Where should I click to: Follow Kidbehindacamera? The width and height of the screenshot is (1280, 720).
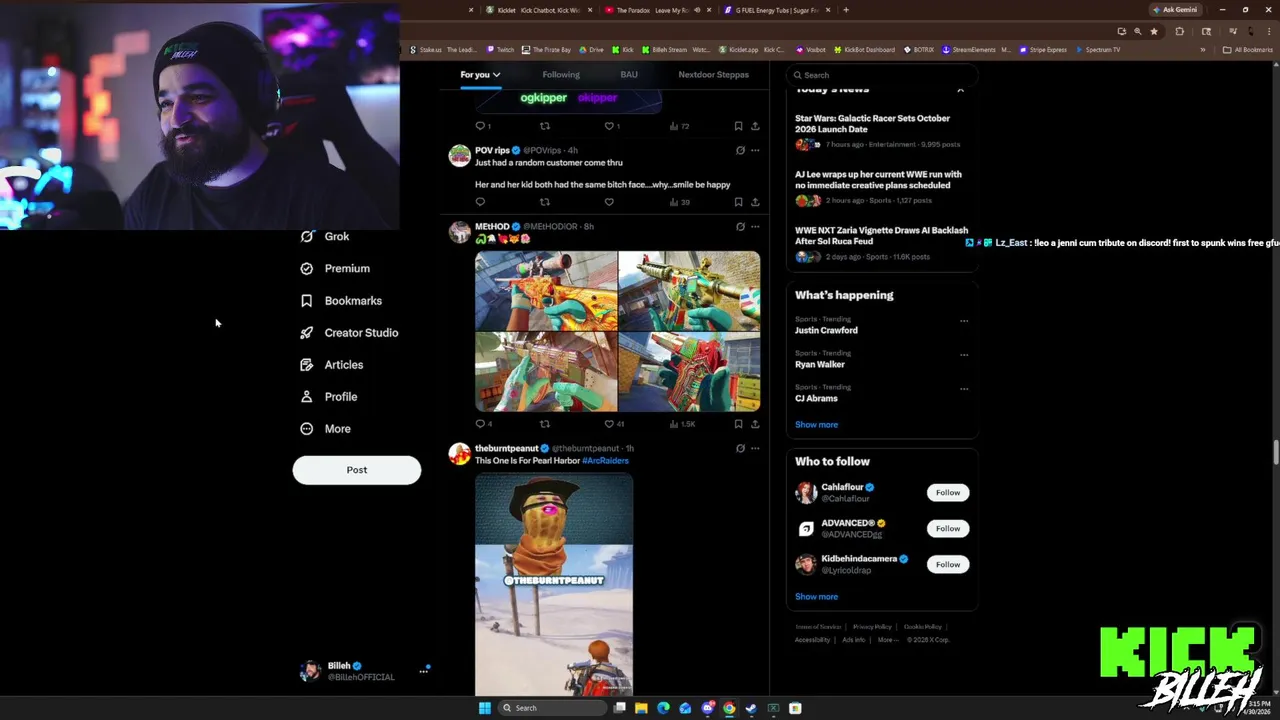[948, 565]
